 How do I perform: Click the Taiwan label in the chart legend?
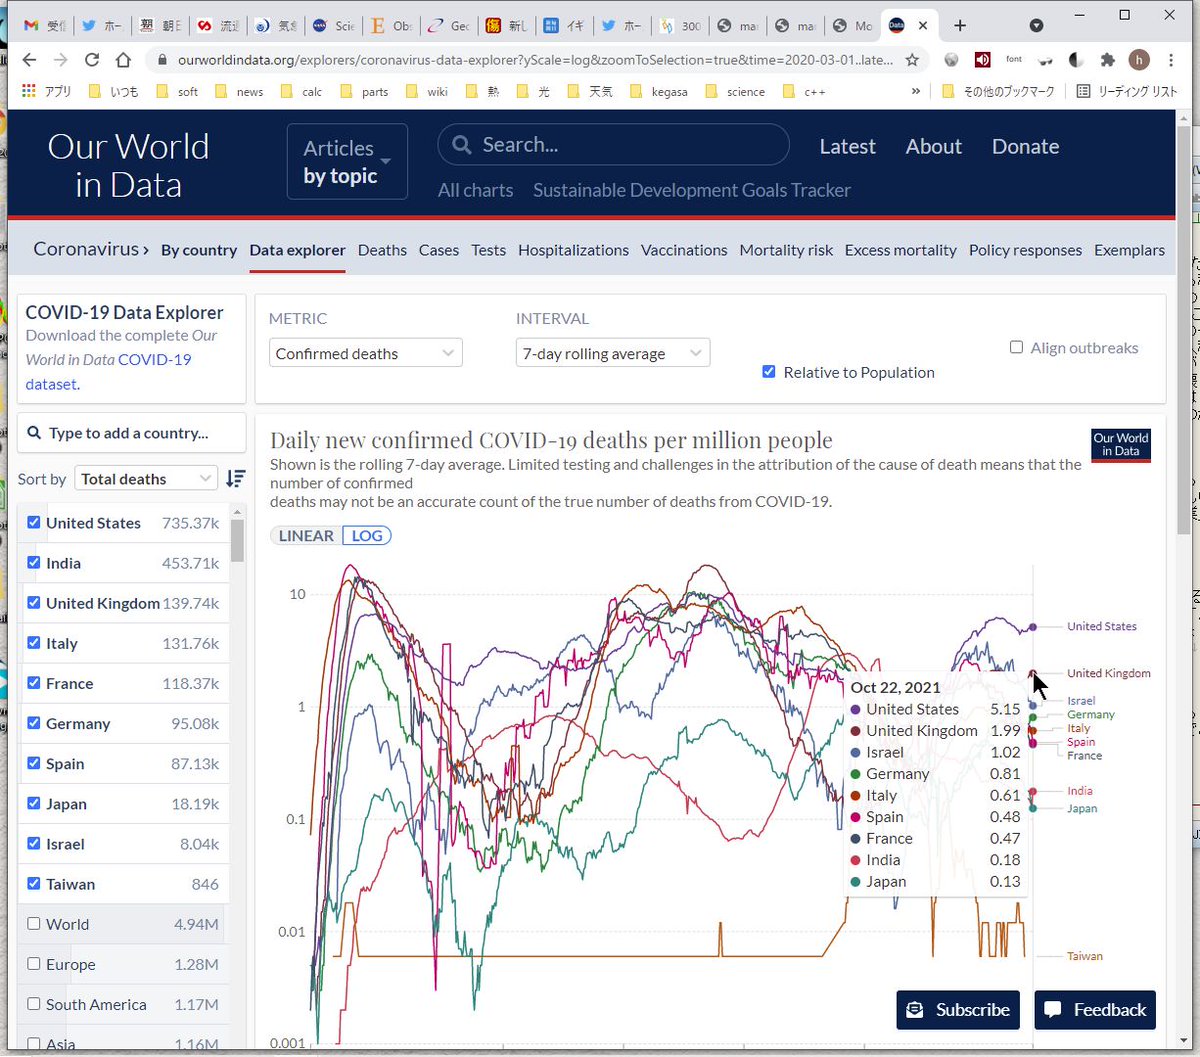tap(1085, 956)
